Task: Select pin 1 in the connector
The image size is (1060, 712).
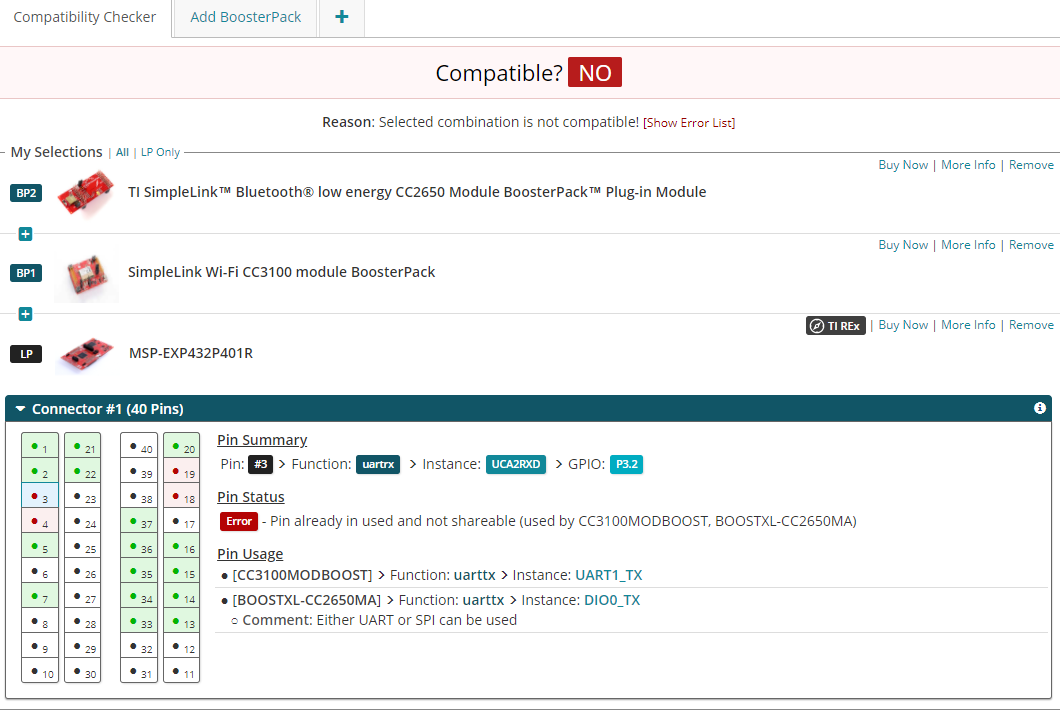Action: 40,446
